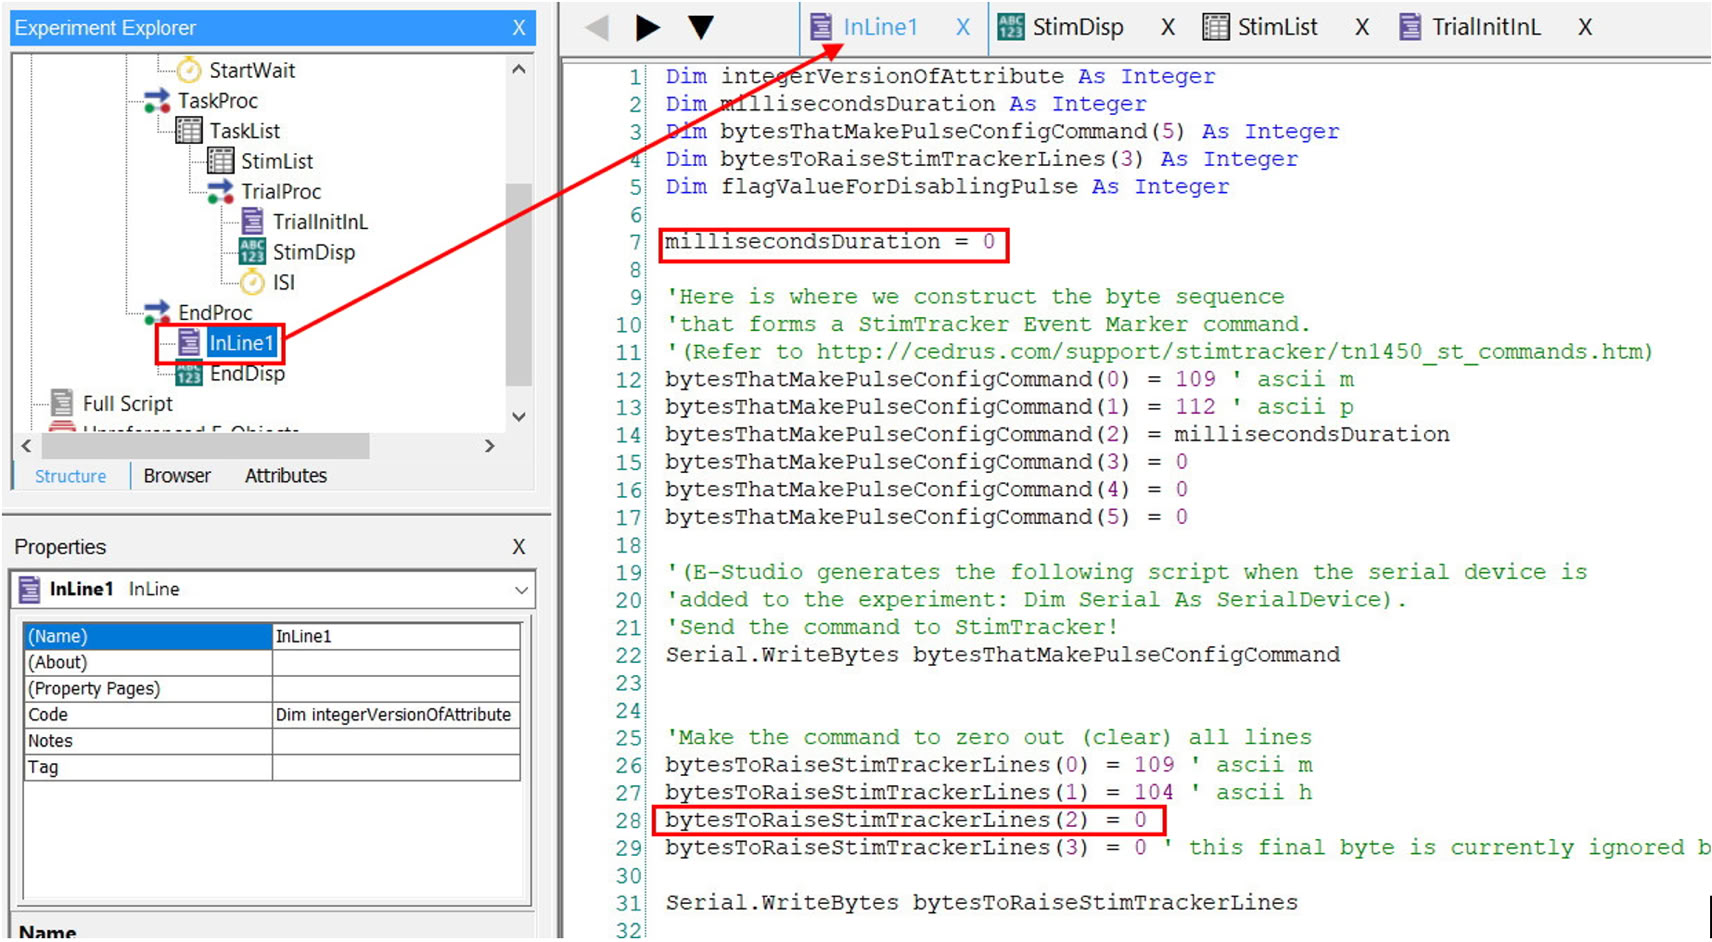This screenshot has height=942, width=1712.
Task: Close the Properties panel
Action: (518, 547)
